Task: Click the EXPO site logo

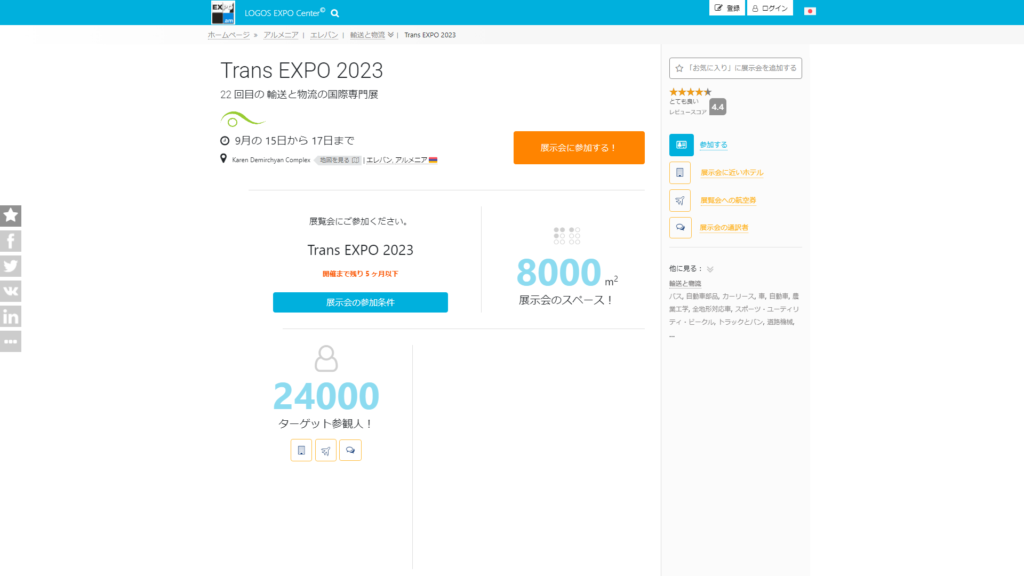Action: coord(223,12)
